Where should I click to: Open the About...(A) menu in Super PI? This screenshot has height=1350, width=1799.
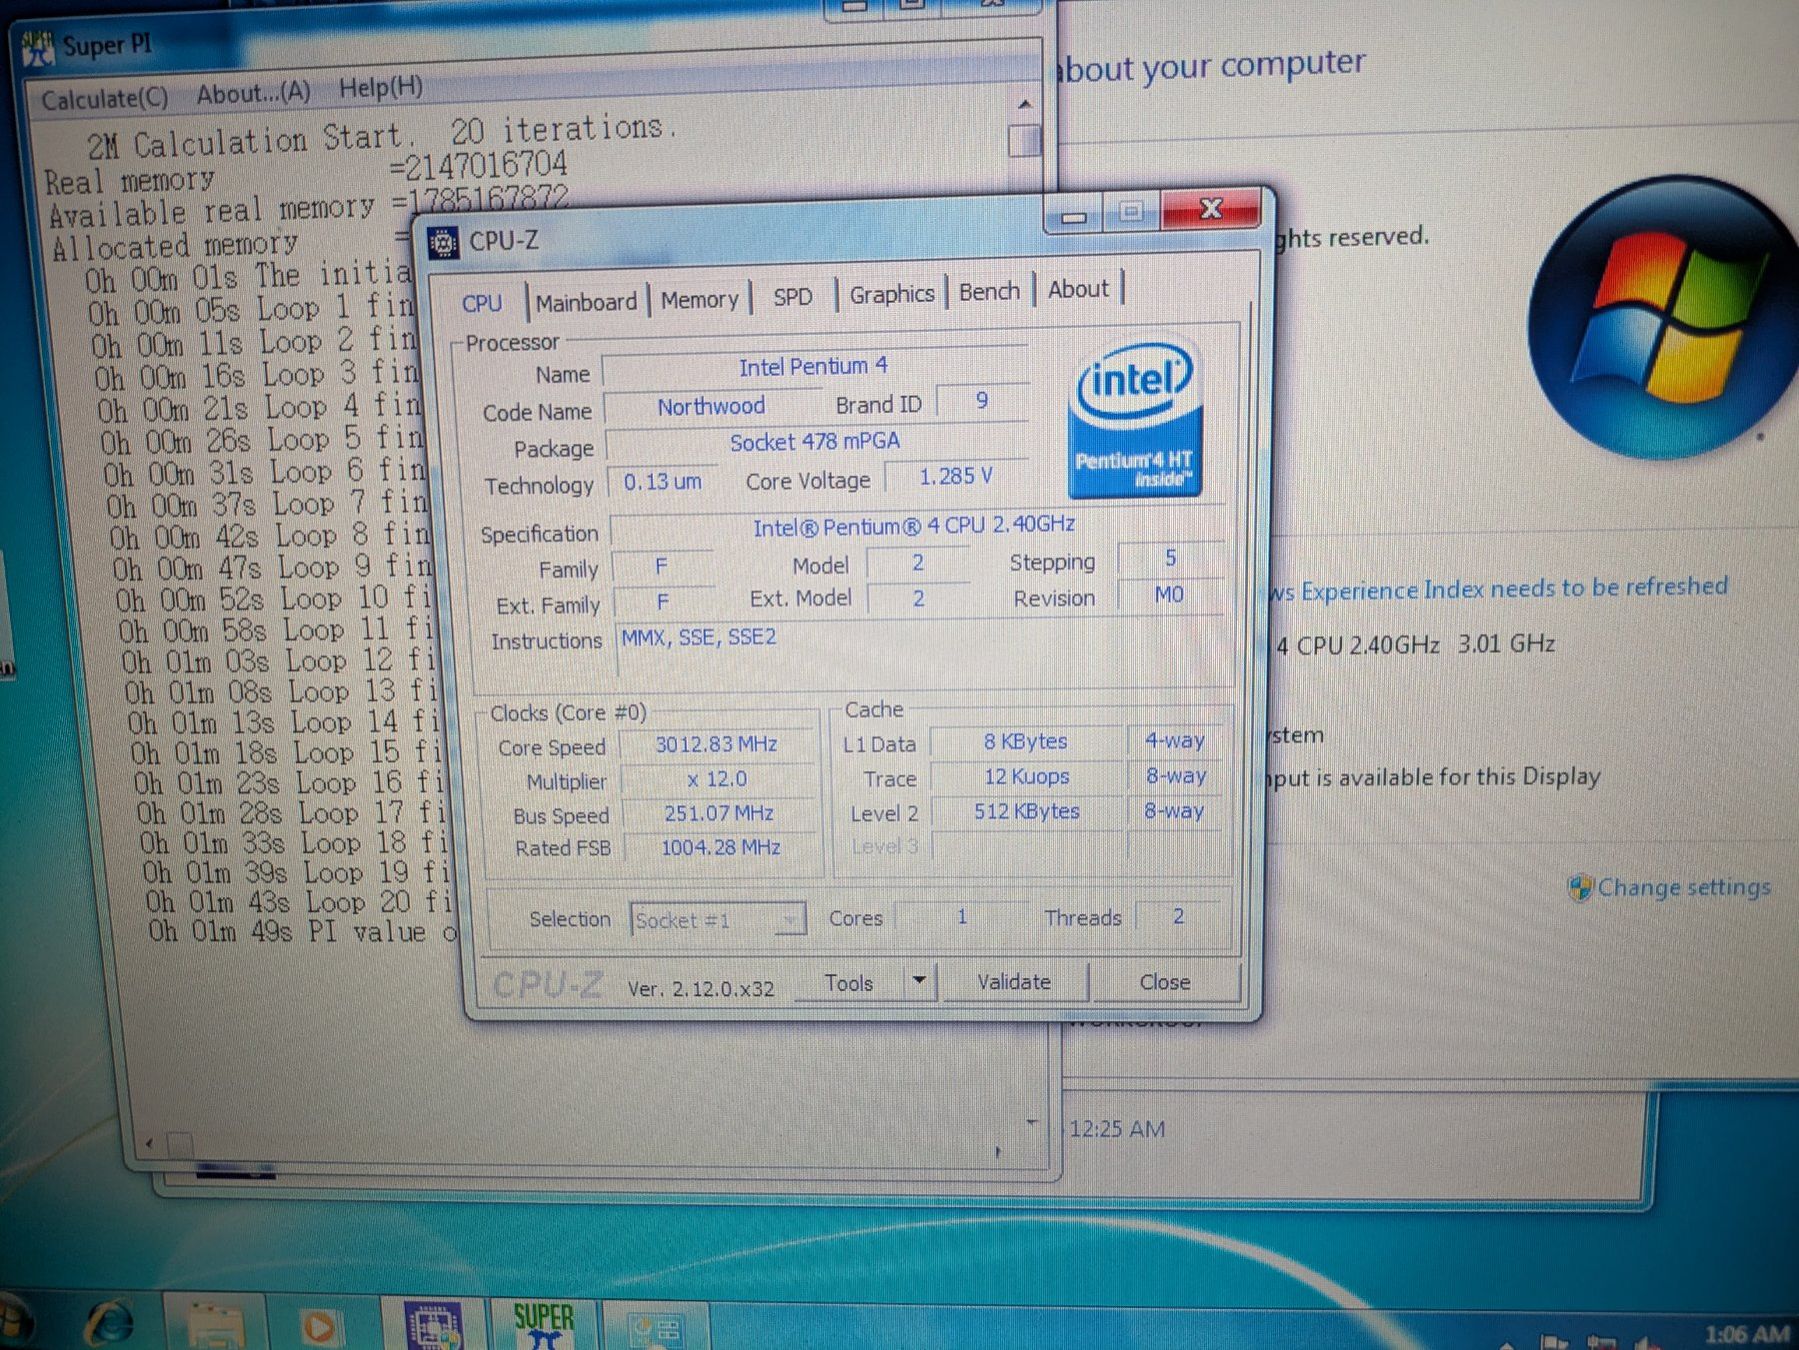tap(253, 93)
